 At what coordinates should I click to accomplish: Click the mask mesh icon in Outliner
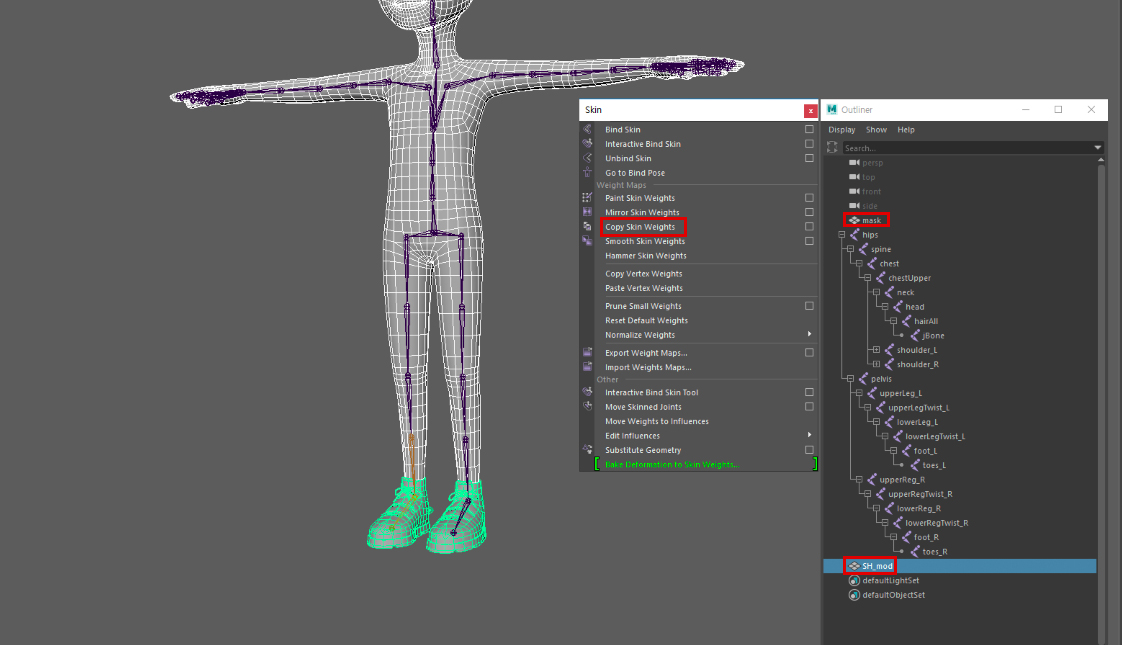coord(854,220)
